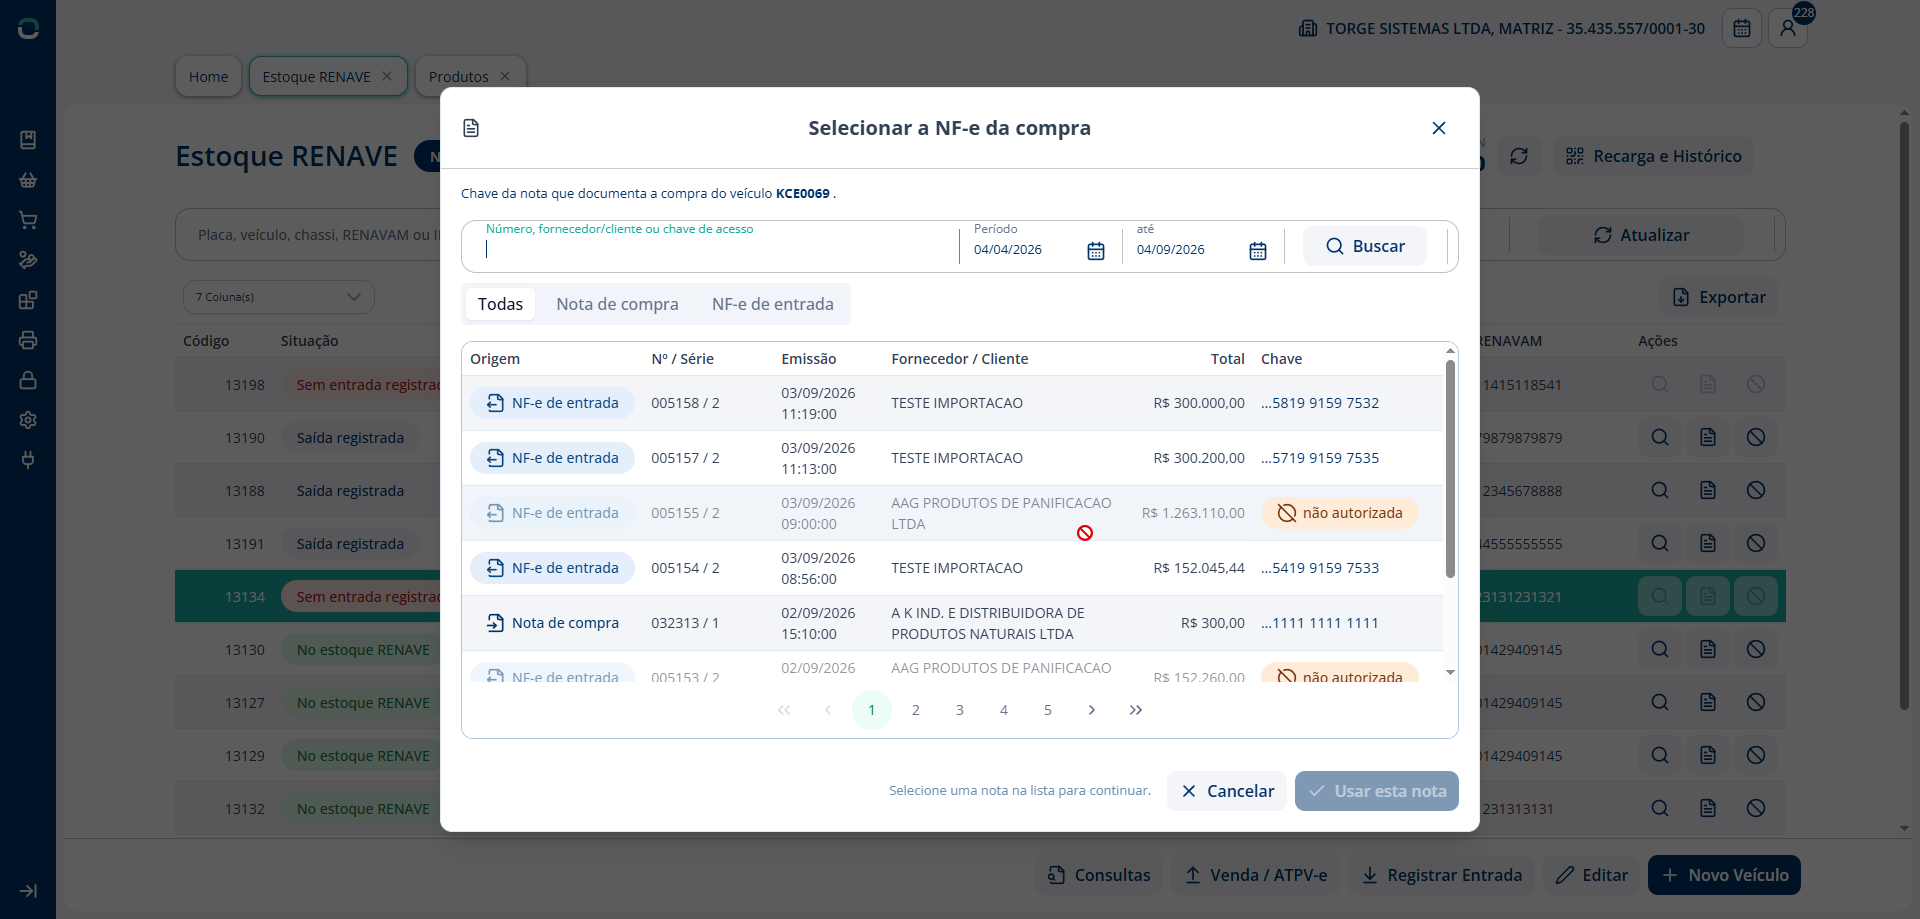Viewport: 1920px width, 919px height.
Task: Click the refresh icon beside Recarga e Histórico
Action: coord(1519,156)
